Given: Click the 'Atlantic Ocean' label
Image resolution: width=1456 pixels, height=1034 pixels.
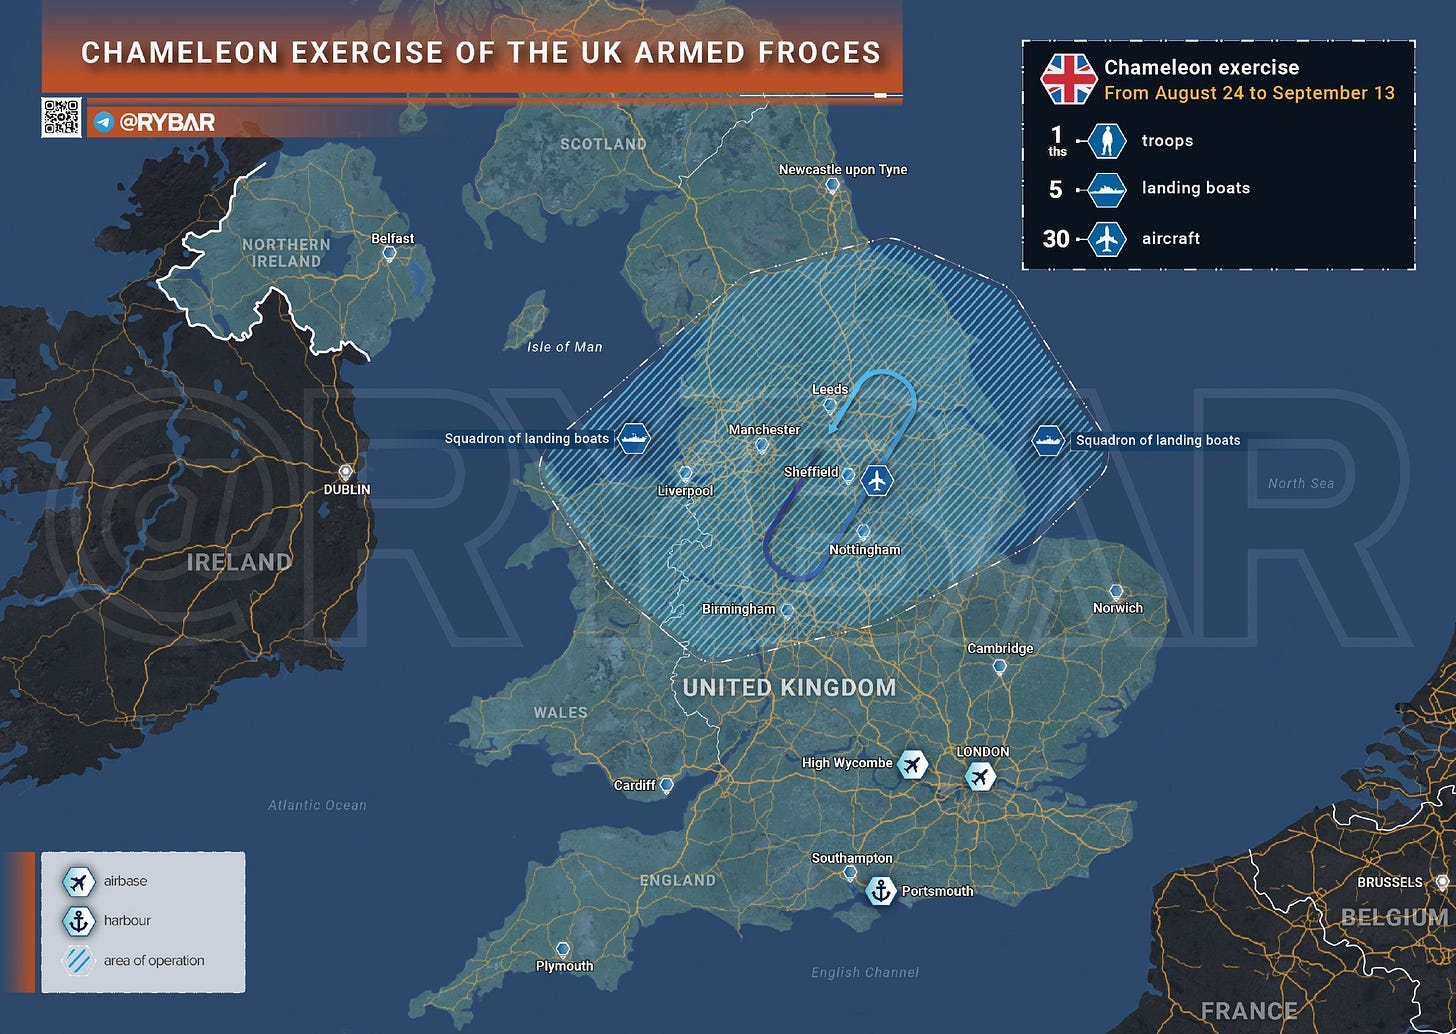Looking at the screenshot, I should (x=317, y=805).
